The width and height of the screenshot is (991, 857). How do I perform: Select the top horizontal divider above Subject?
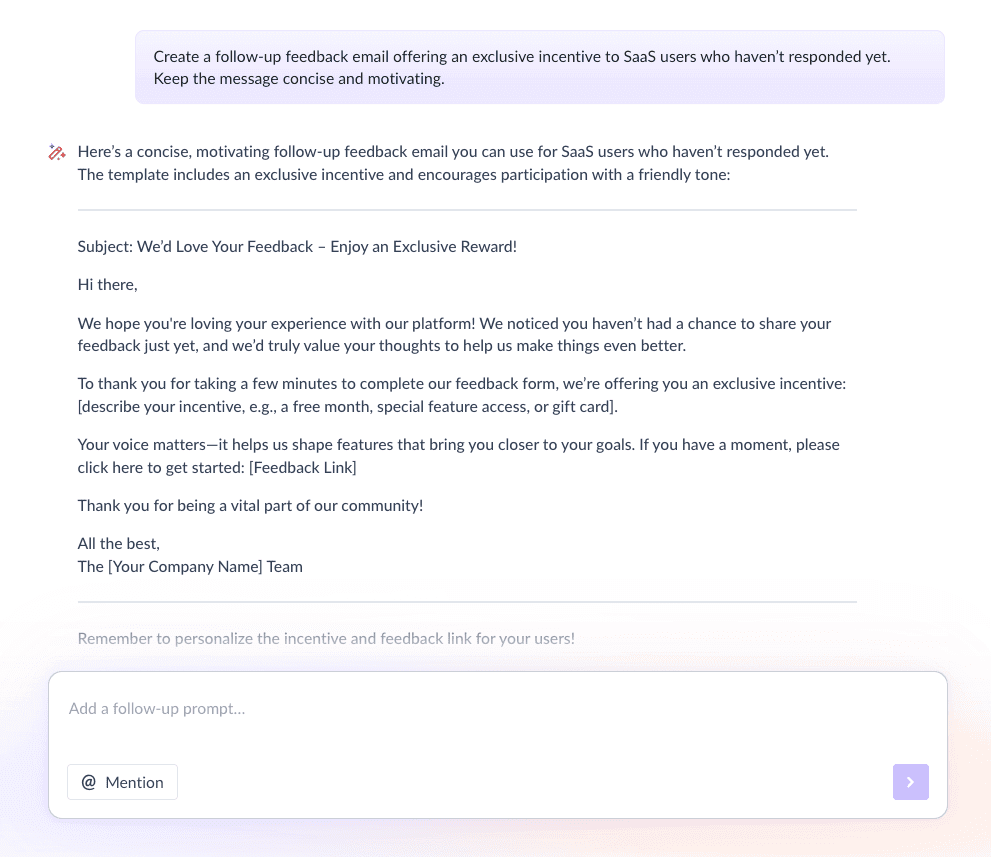467,210
